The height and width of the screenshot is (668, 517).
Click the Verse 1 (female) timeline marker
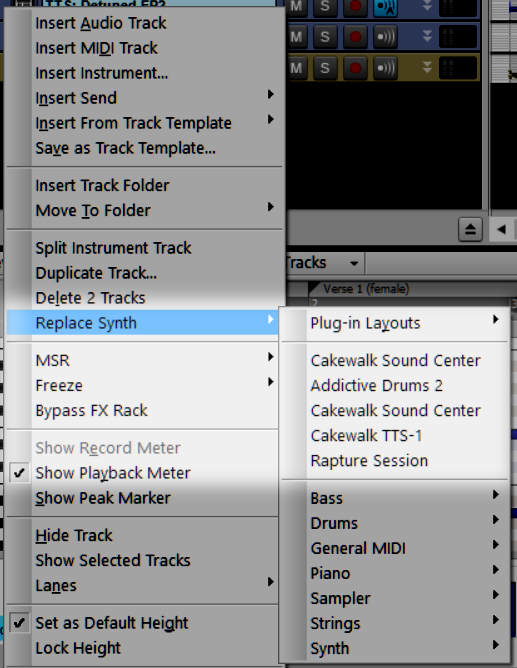(366, 289)
